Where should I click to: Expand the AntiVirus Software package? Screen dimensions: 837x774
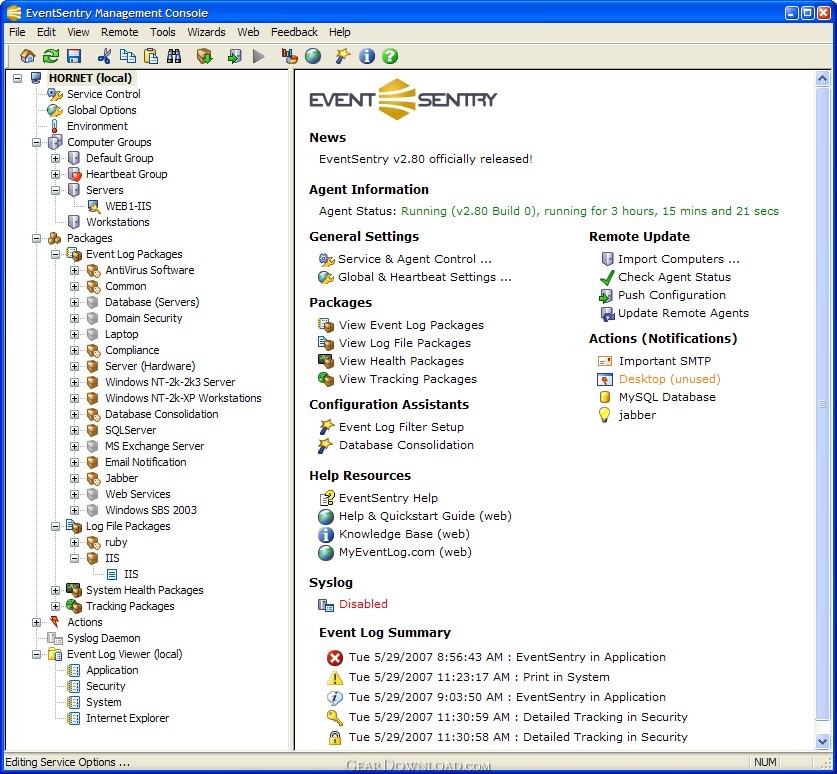75,271
